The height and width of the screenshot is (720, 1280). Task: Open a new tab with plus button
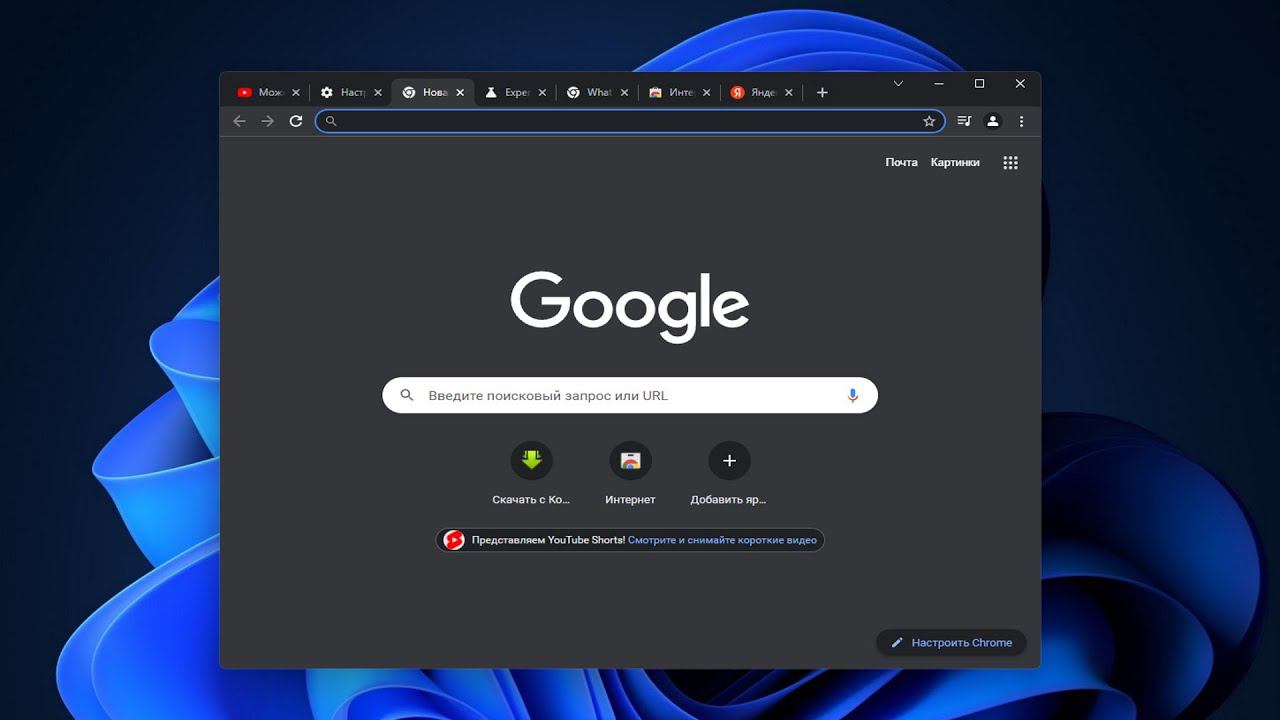[x=822, y=92]
